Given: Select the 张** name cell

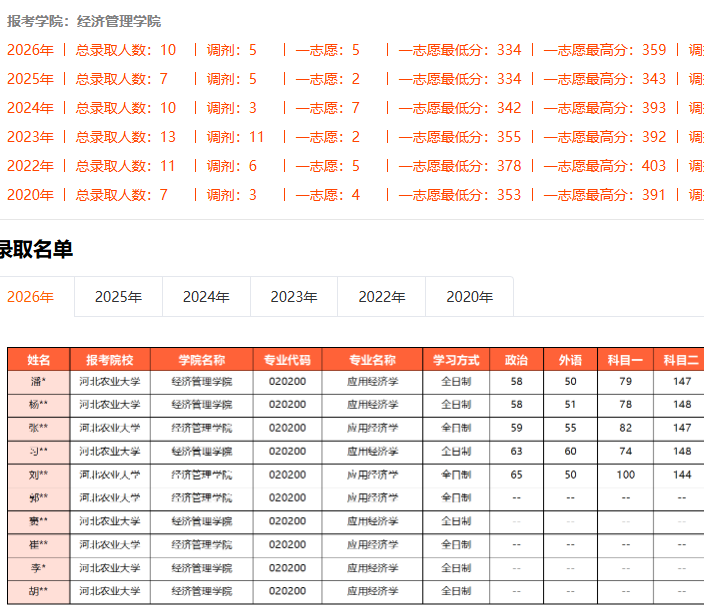Looking at the screenshot, I should pos(39,428).
